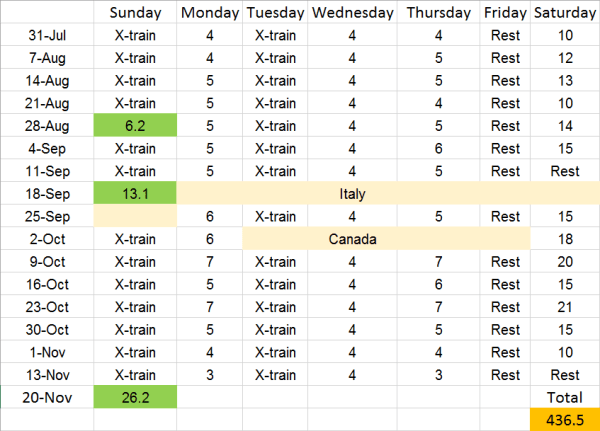Click Saturday's 18 cell in 2-Oct row

[x=566, y=239]
